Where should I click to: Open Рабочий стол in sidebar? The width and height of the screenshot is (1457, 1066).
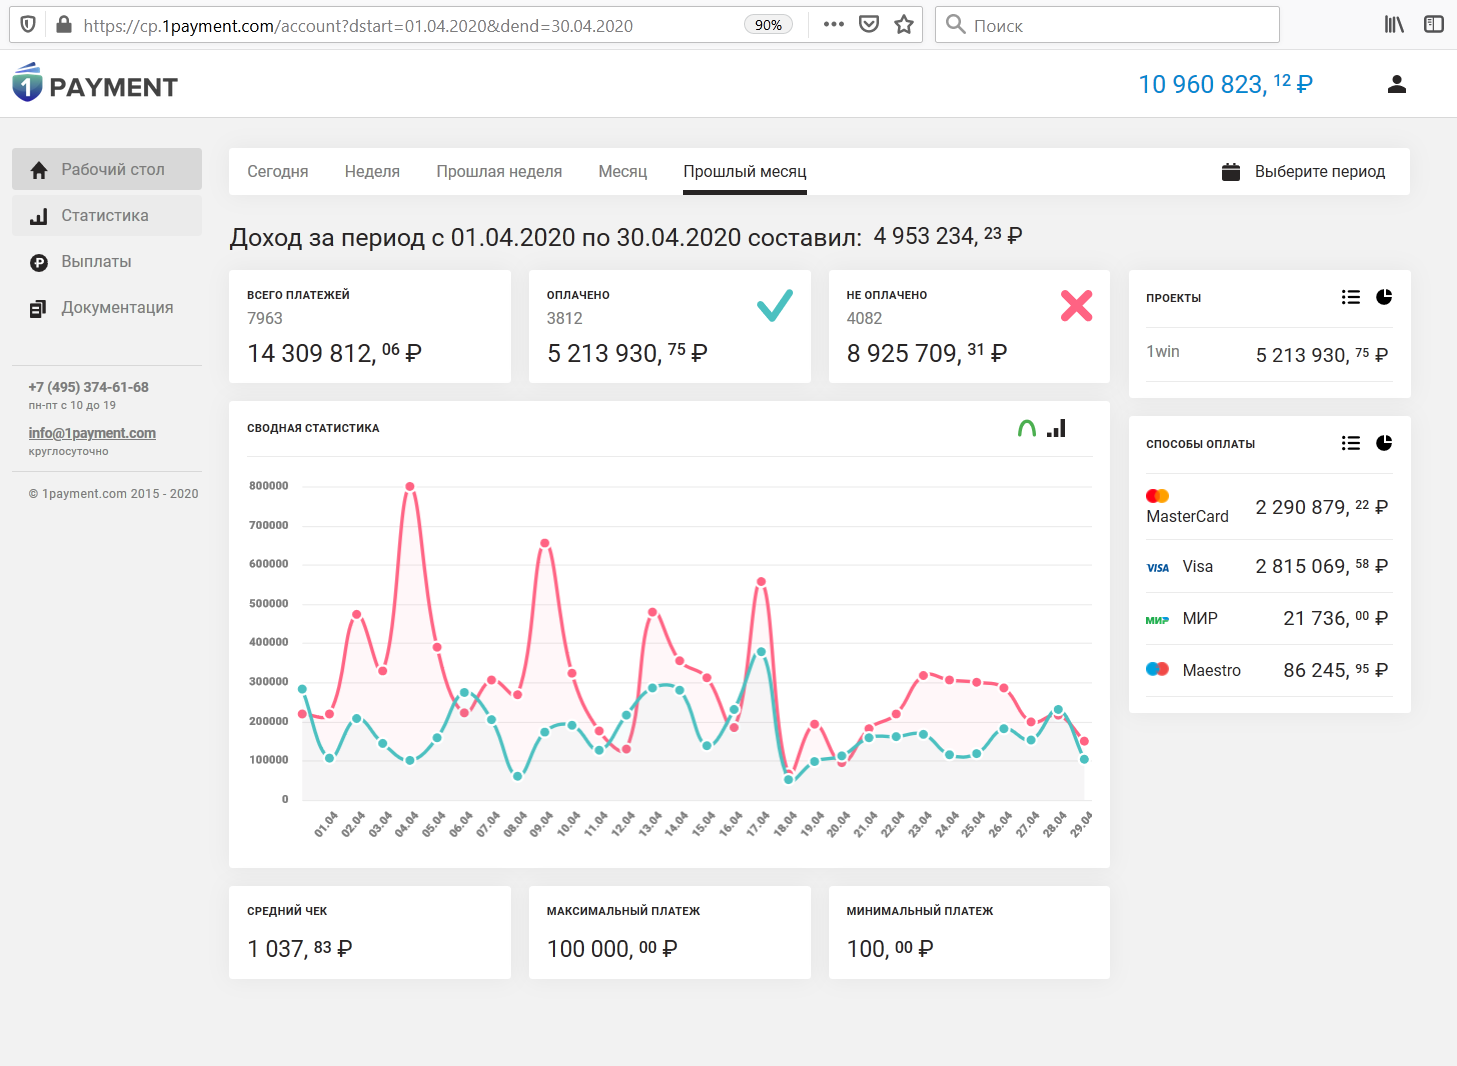107,170
